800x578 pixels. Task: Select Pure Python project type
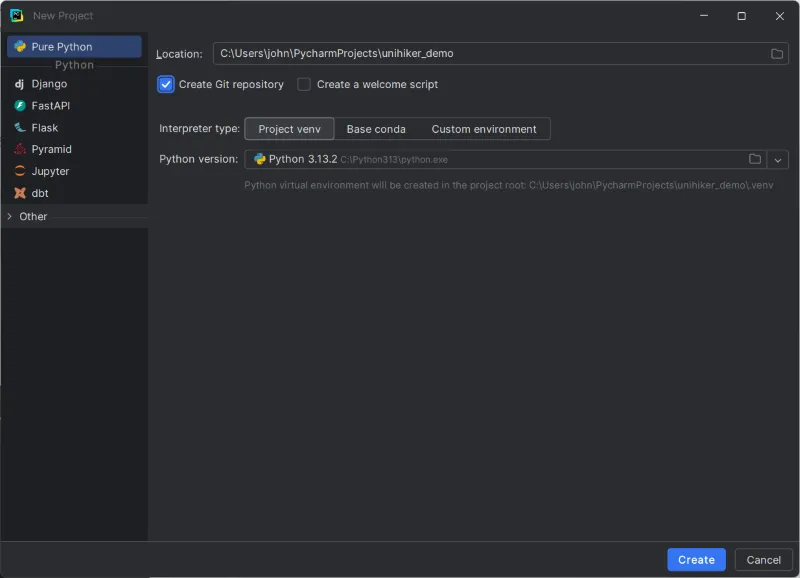pyautogui.click(x=74, y=46)
